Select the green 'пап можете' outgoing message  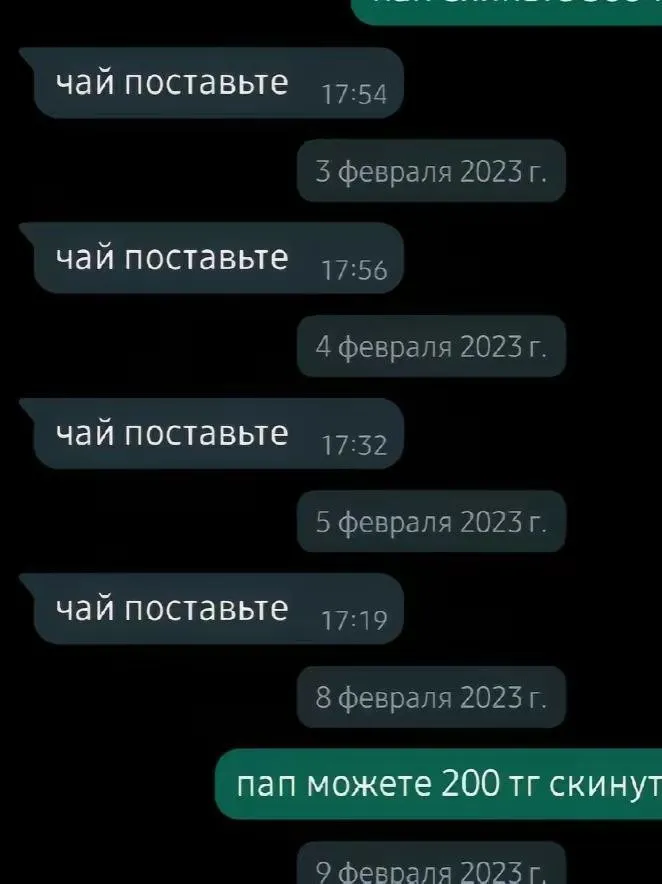coord(439,784)
